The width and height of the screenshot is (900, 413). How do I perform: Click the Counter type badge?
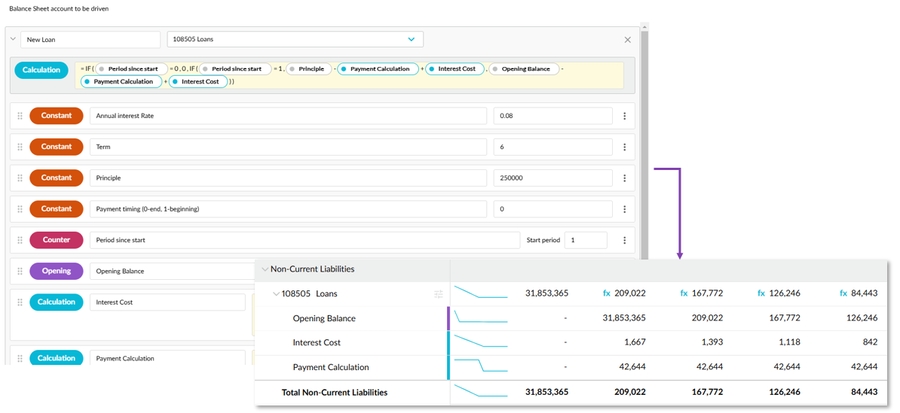tap(56, 240)
